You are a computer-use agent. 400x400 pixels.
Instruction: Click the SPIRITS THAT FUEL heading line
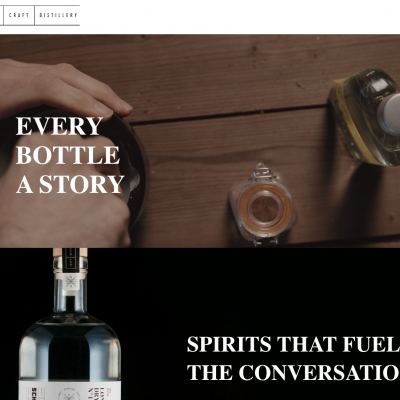click(x=293, y=344)
